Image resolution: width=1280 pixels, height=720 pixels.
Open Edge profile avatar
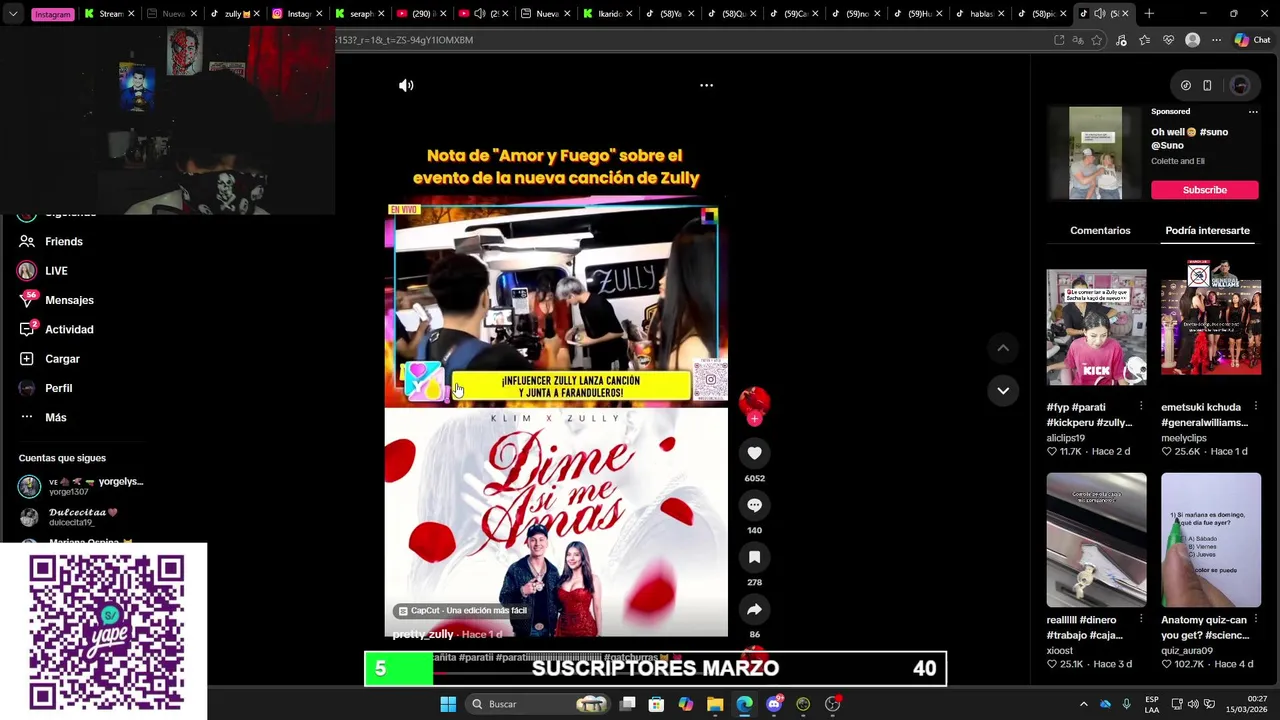pos(1192,40)
